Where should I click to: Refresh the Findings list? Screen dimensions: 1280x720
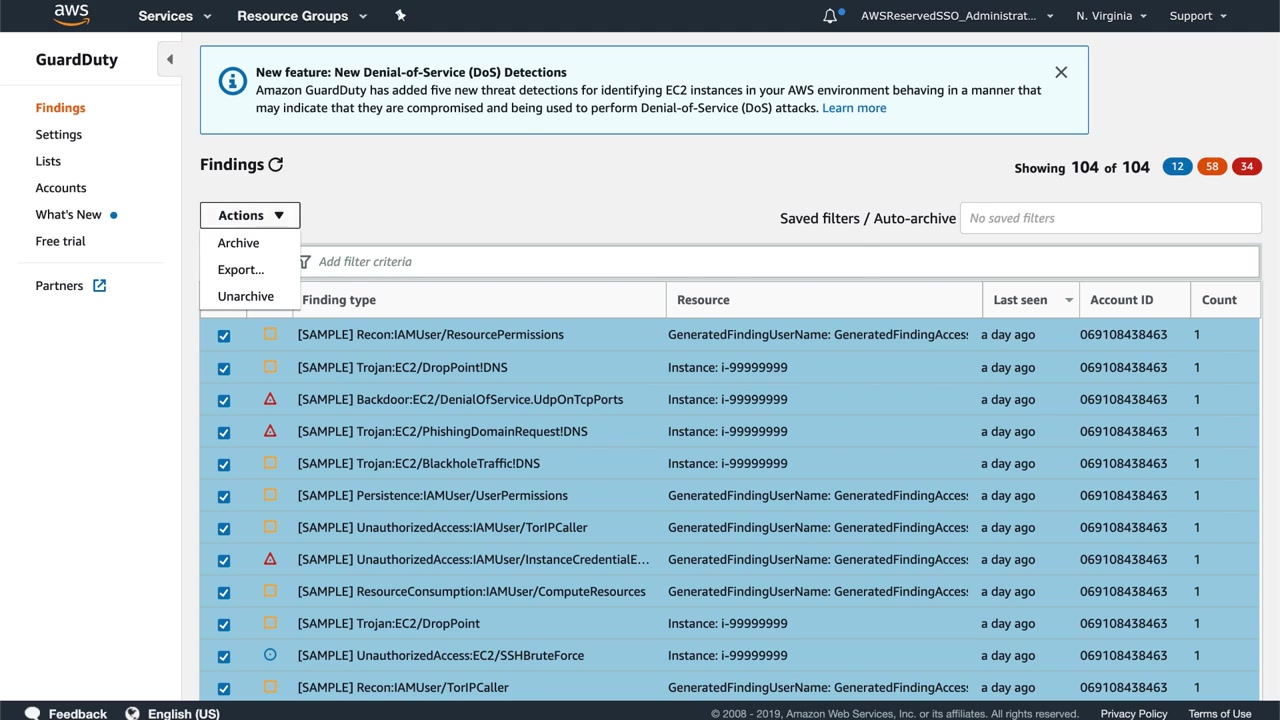(x=276, y=165)
